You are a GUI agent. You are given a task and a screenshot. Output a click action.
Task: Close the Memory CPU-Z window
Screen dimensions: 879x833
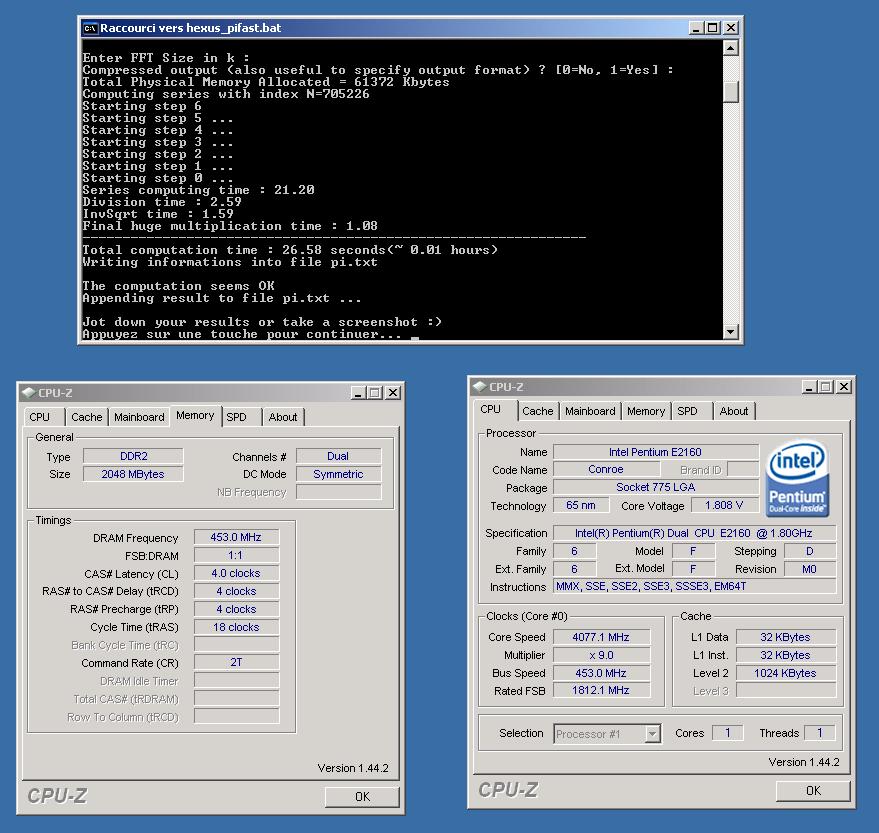394,393
